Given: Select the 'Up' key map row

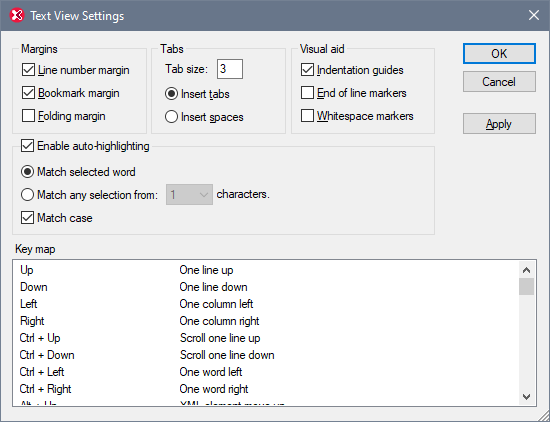Looking at the screenshot, I should (266, 270).
